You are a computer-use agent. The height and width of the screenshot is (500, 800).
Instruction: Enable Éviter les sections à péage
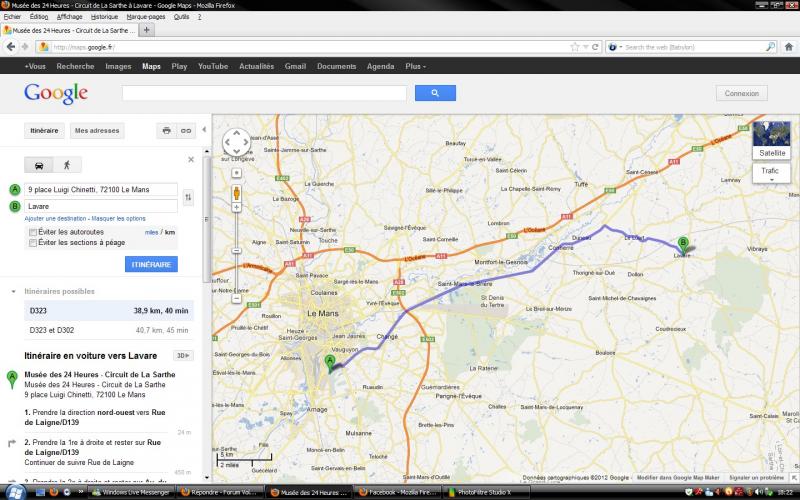(33, 243)
